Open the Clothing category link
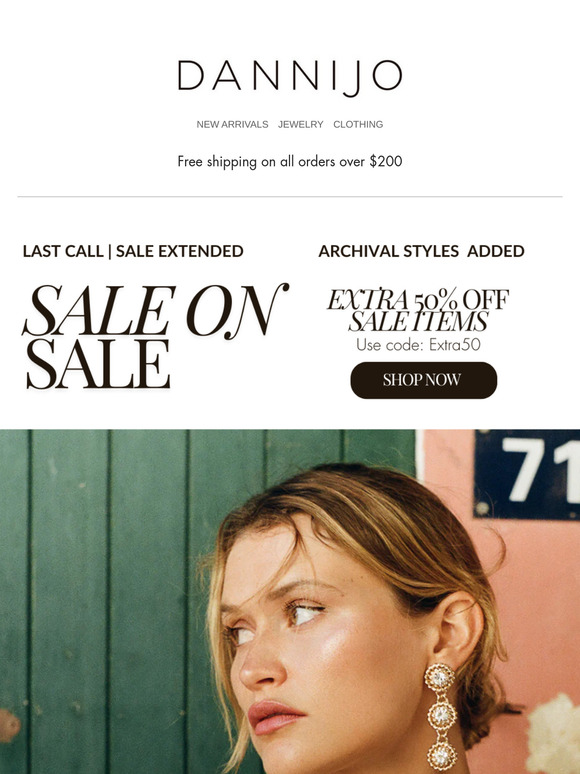This screenshot has width=580, height=774. tap(358, 124)
